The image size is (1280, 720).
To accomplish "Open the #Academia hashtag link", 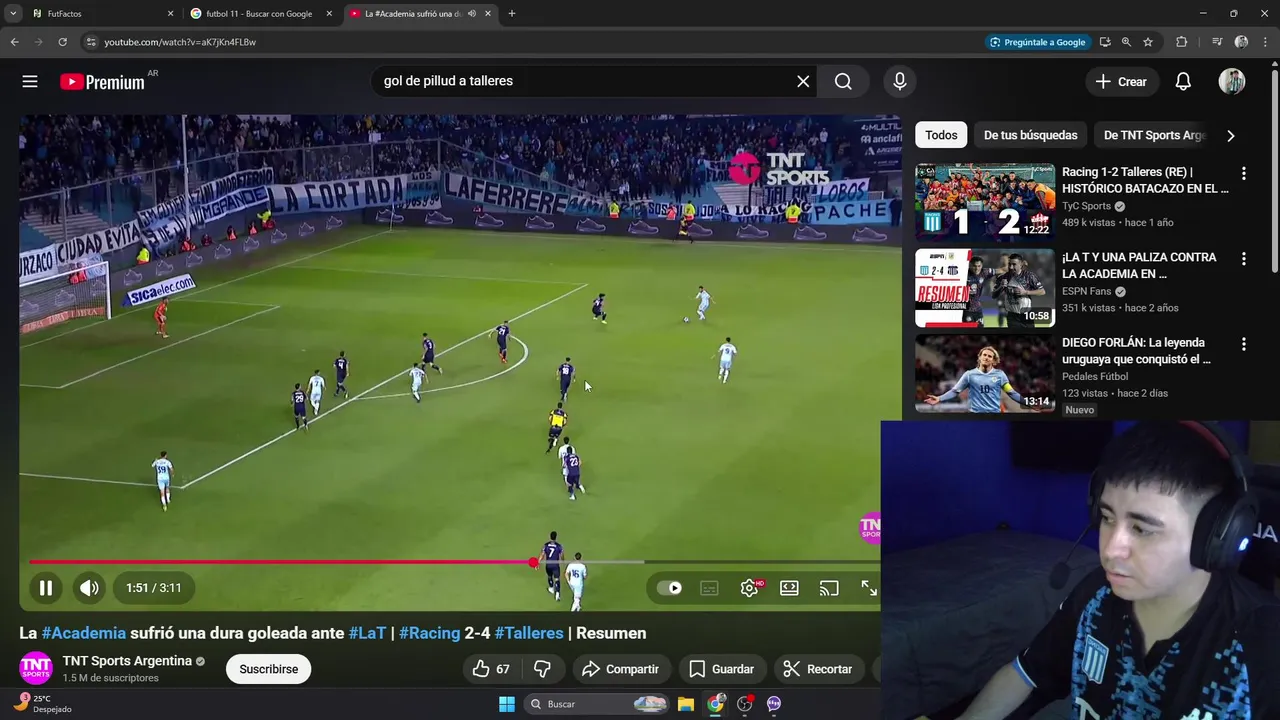I will click(x=84, y=633).
